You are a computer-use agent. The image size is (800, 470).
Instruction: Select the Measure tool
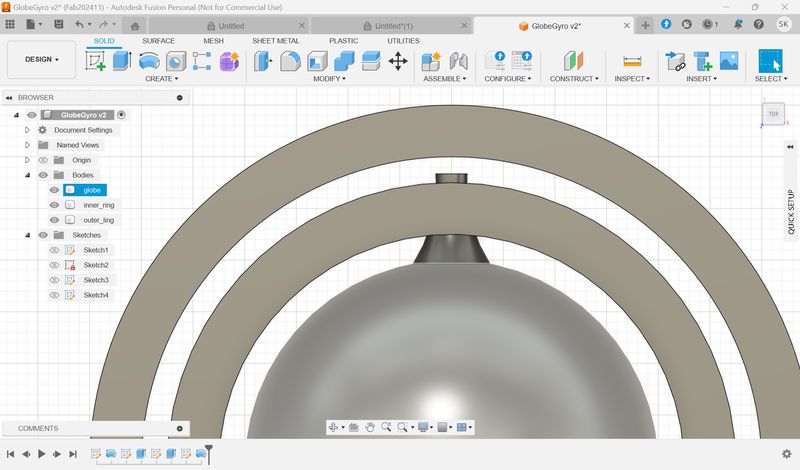click(x=632, y=61)
